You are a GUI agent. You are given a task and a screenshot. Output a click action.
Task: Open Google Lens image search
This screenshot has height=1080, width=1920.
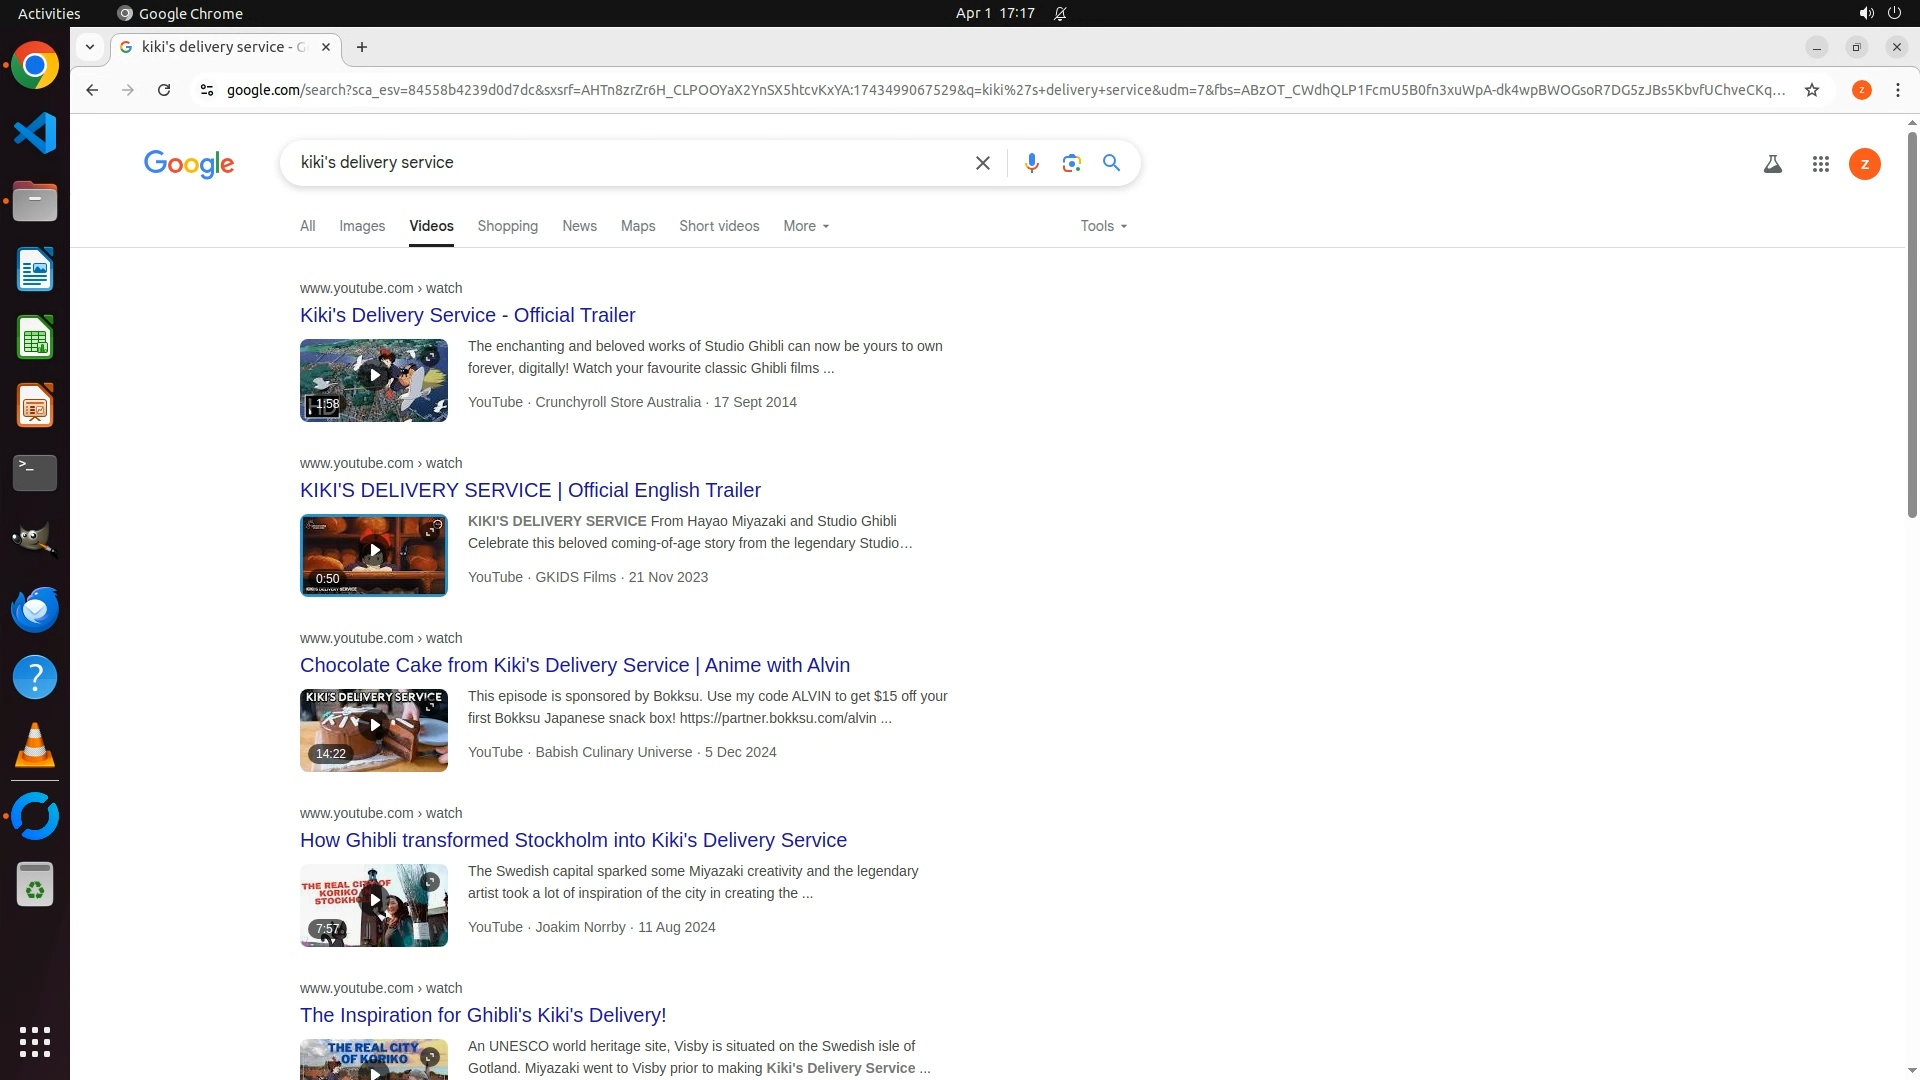(1071, 163)
